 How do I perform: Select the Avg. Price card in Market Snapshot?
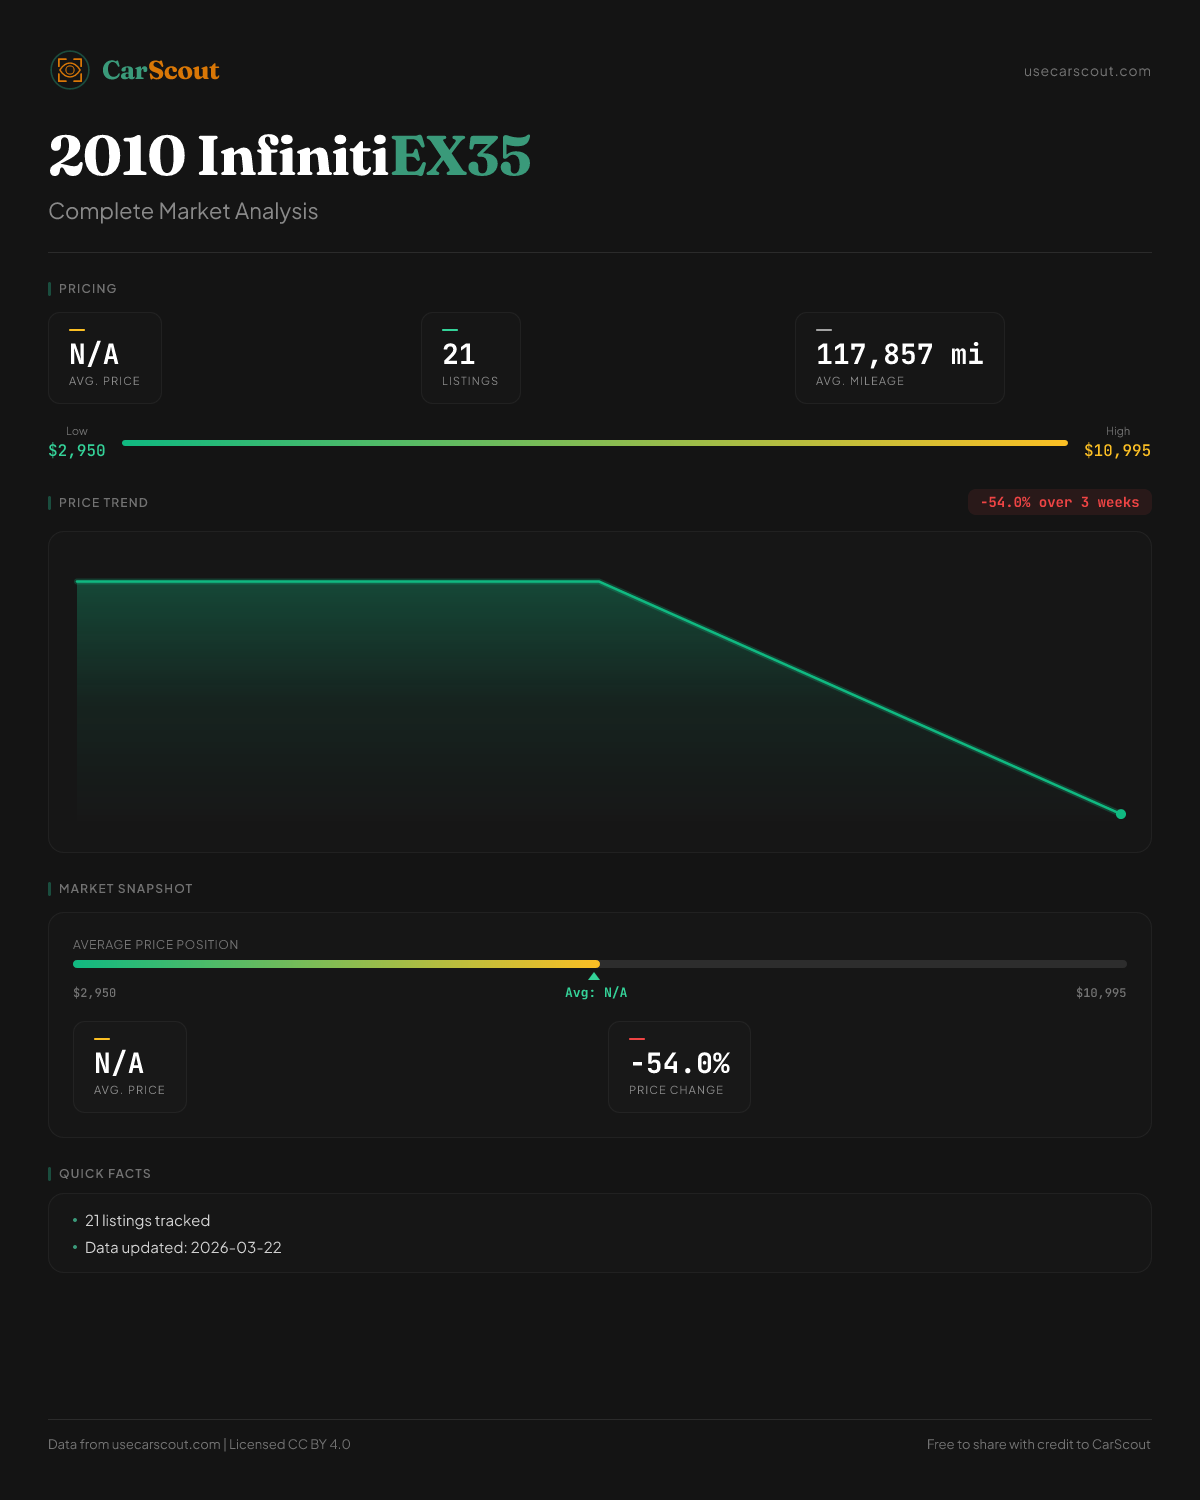(130, 1067)
